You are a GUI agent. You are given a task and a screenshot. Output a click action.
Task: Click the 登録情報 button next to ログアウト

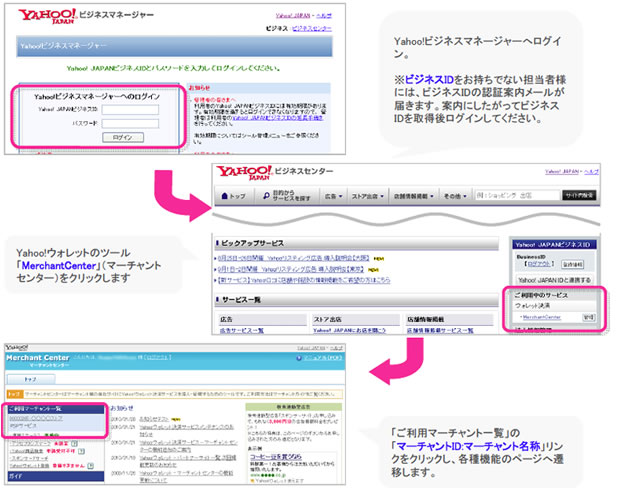[573, 264]
